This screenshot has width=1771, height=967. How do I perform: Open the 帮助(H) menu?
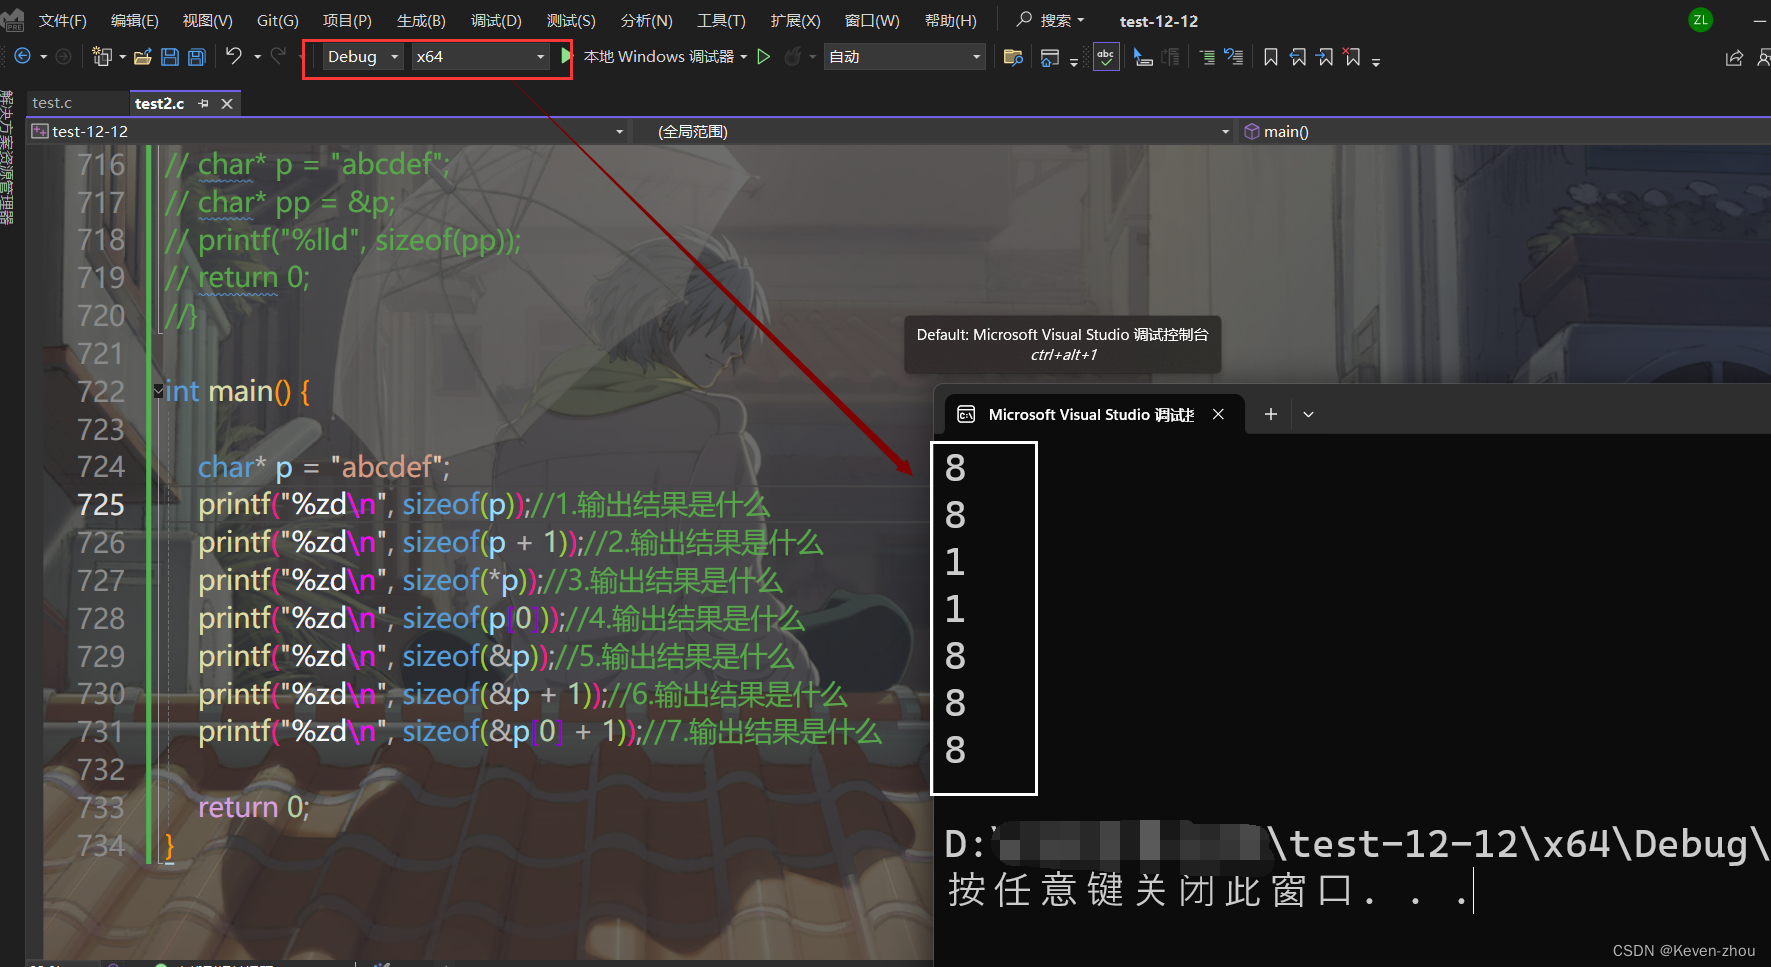coord(950,20)
